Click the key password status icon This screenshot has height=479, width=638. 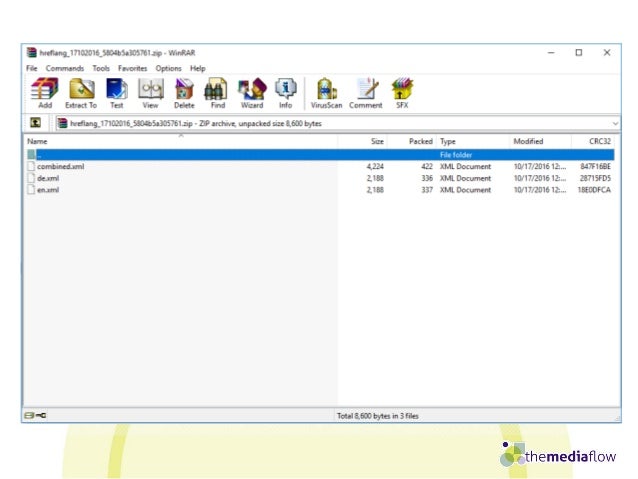41,415
